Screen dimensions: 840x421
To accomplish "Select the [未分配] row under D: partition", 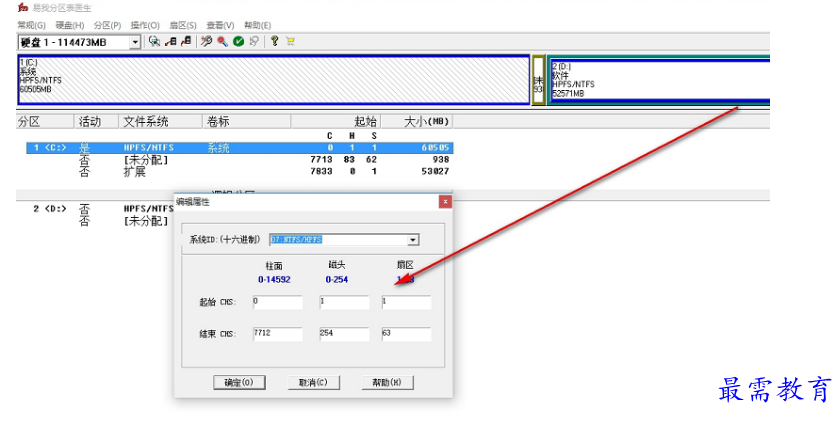I will tap(101, 221).
